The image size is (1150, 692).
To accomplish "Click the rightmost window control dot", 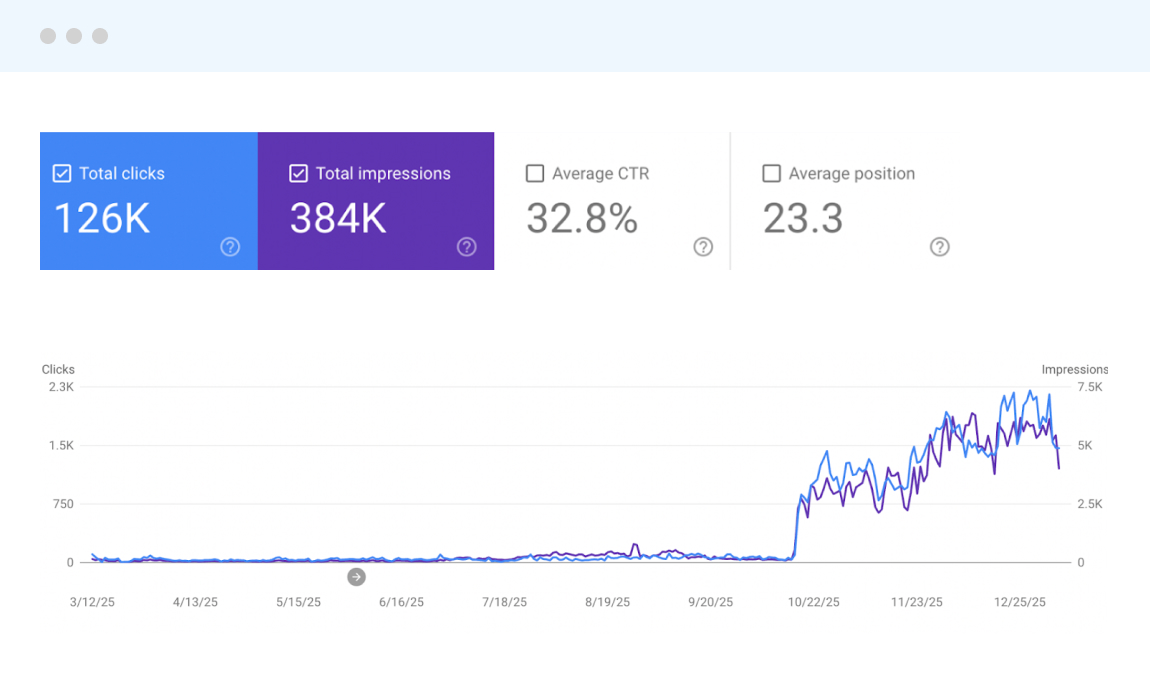I will point(99,36).
